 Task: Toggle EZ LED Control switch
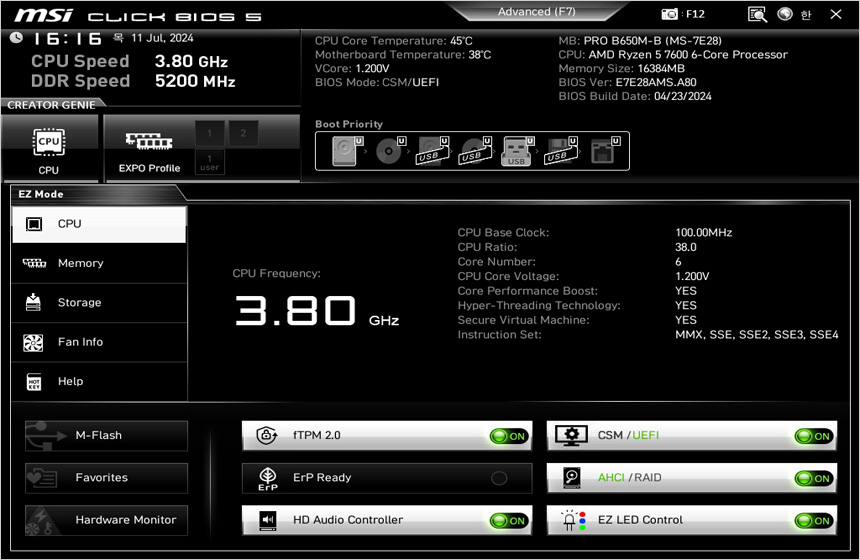tap(814, 521)
